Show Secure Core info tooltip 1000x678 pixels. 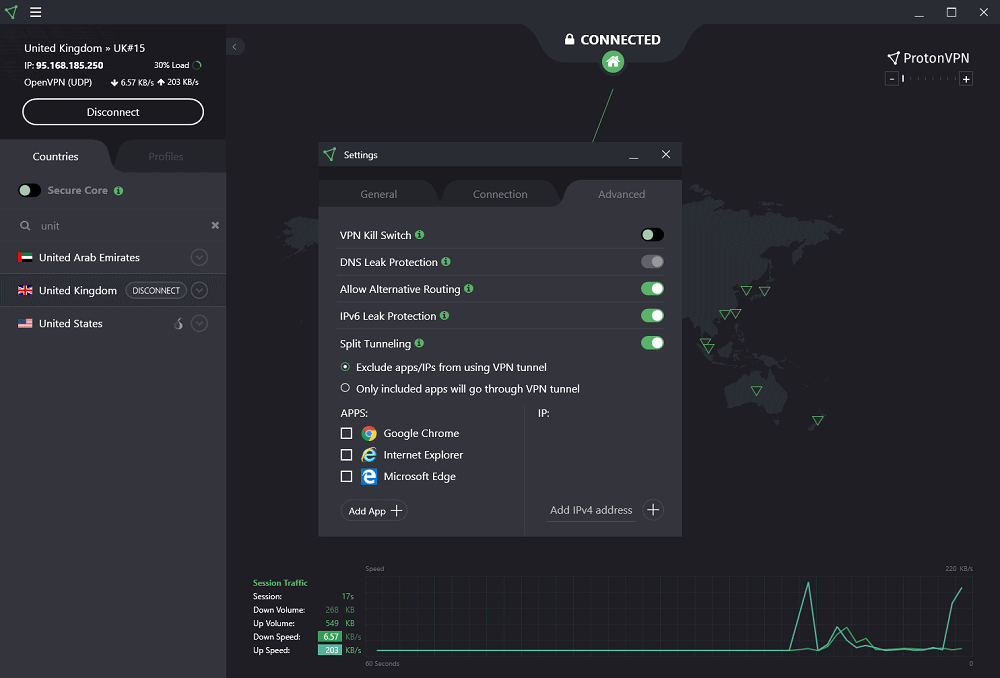(119, 191)
